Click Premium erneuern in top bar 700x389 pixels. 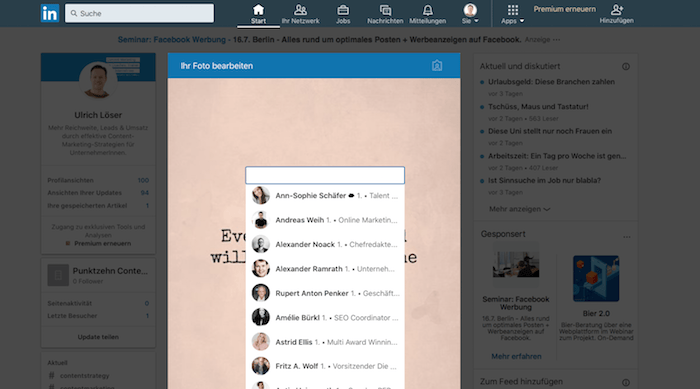tap(564, 9)
